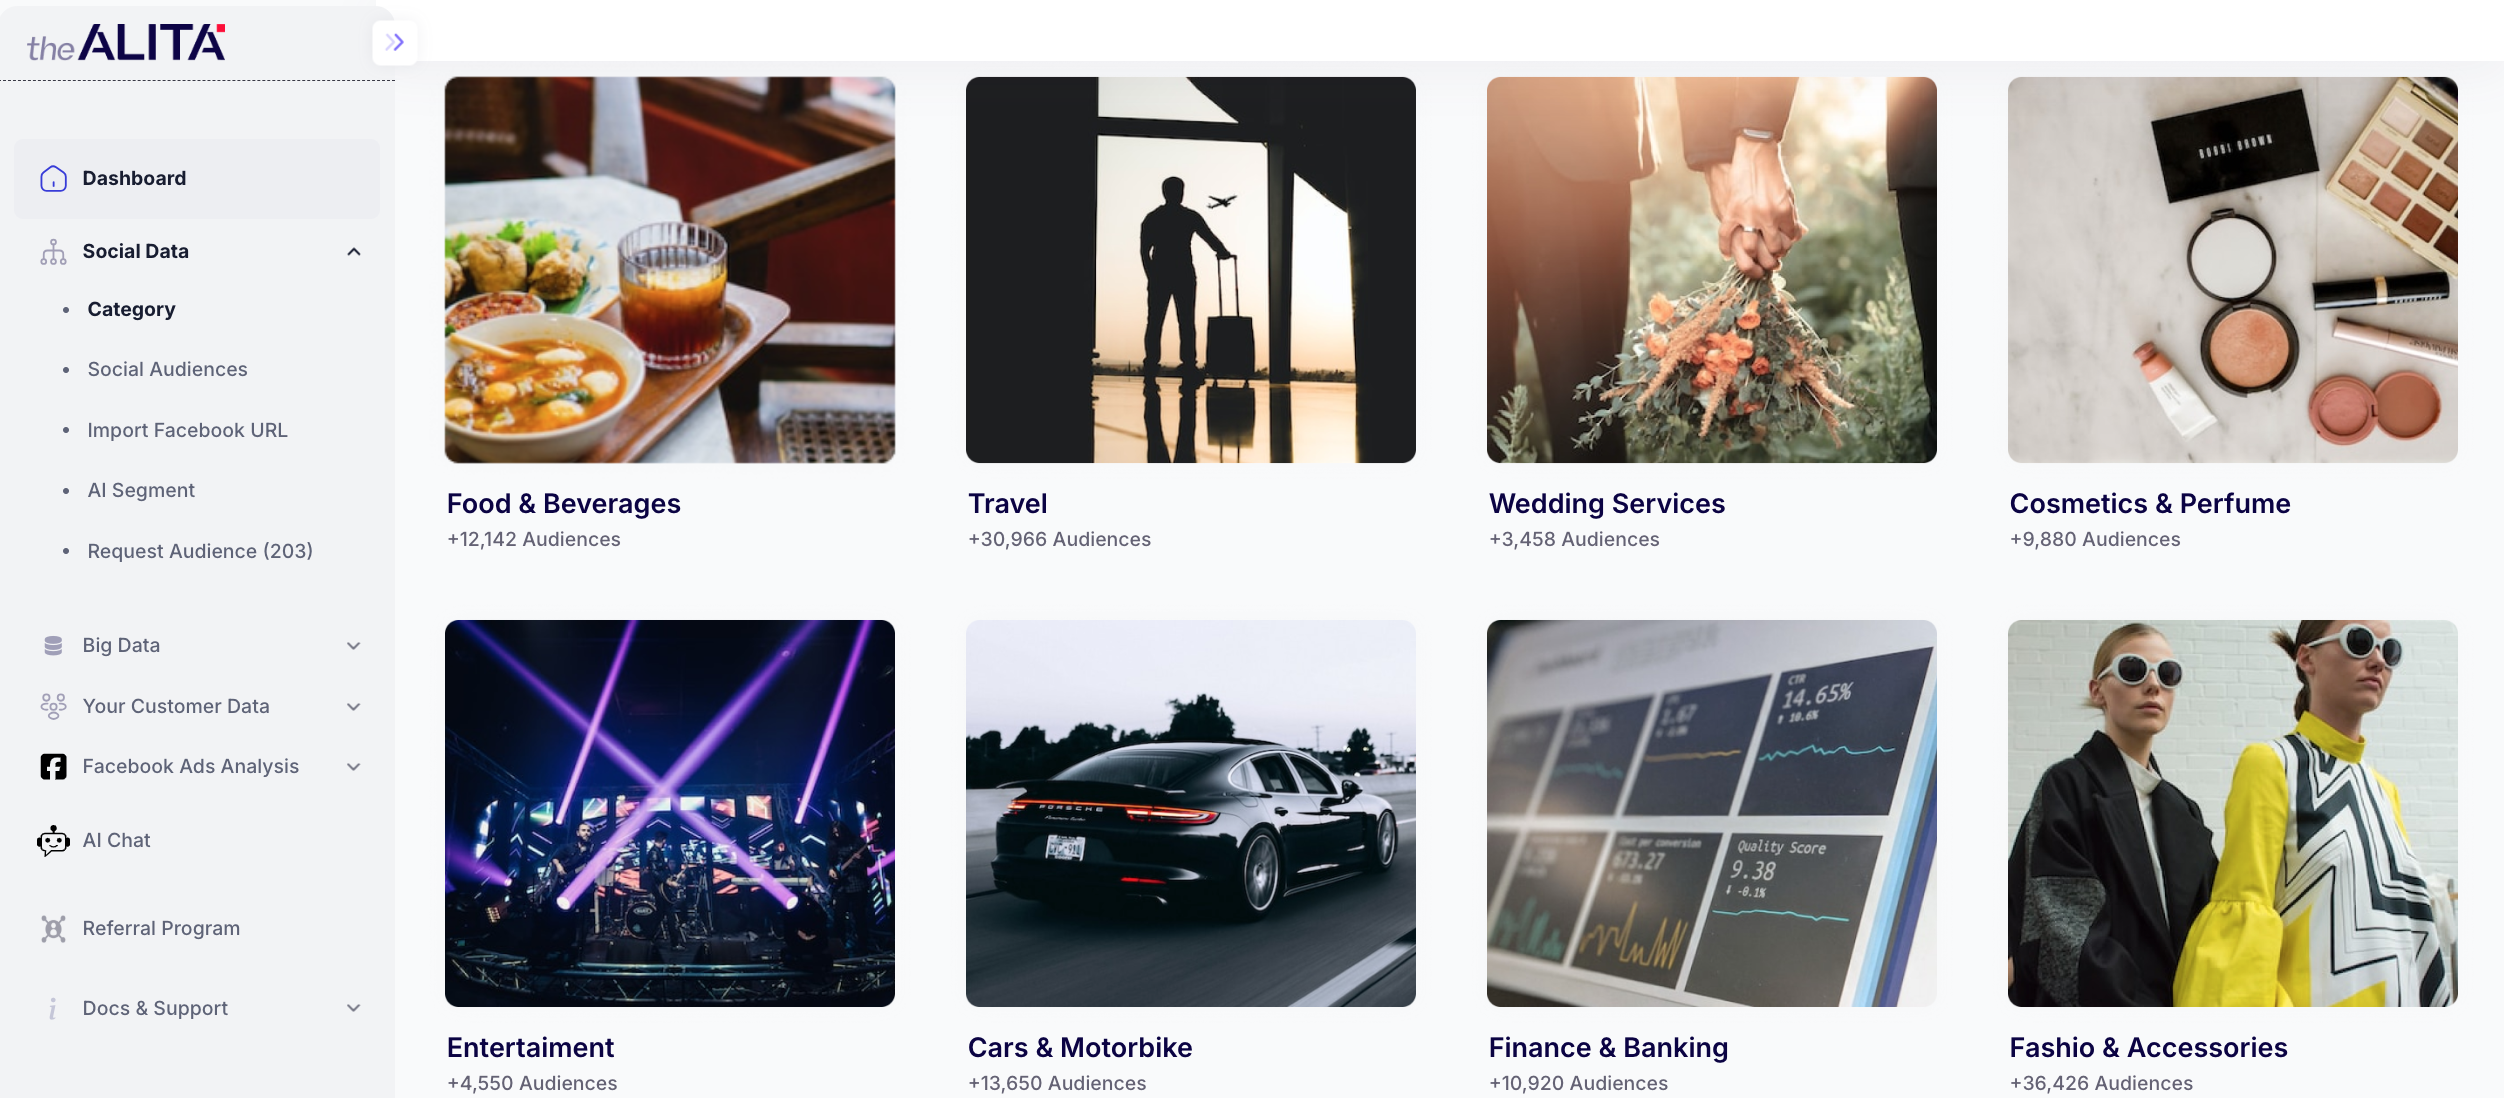The image size is (2504, 1098).
Task: Open the Food & Beverages category title
Action: pyautogui.click(x=564, y=503)
